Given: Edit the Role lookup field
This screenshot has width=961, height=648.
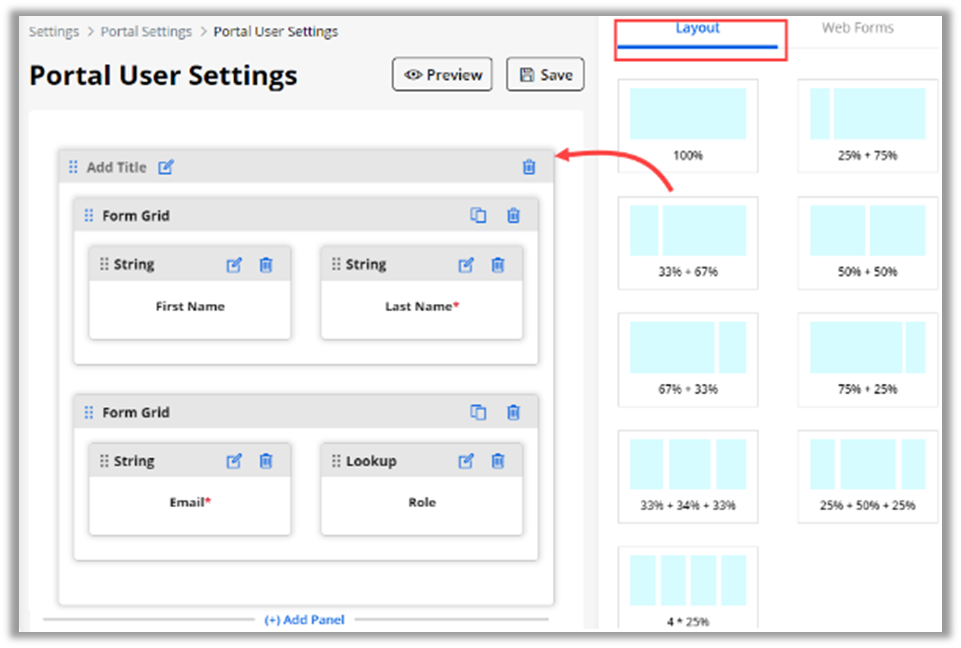Looking at the screenshot, I should 466,461.
